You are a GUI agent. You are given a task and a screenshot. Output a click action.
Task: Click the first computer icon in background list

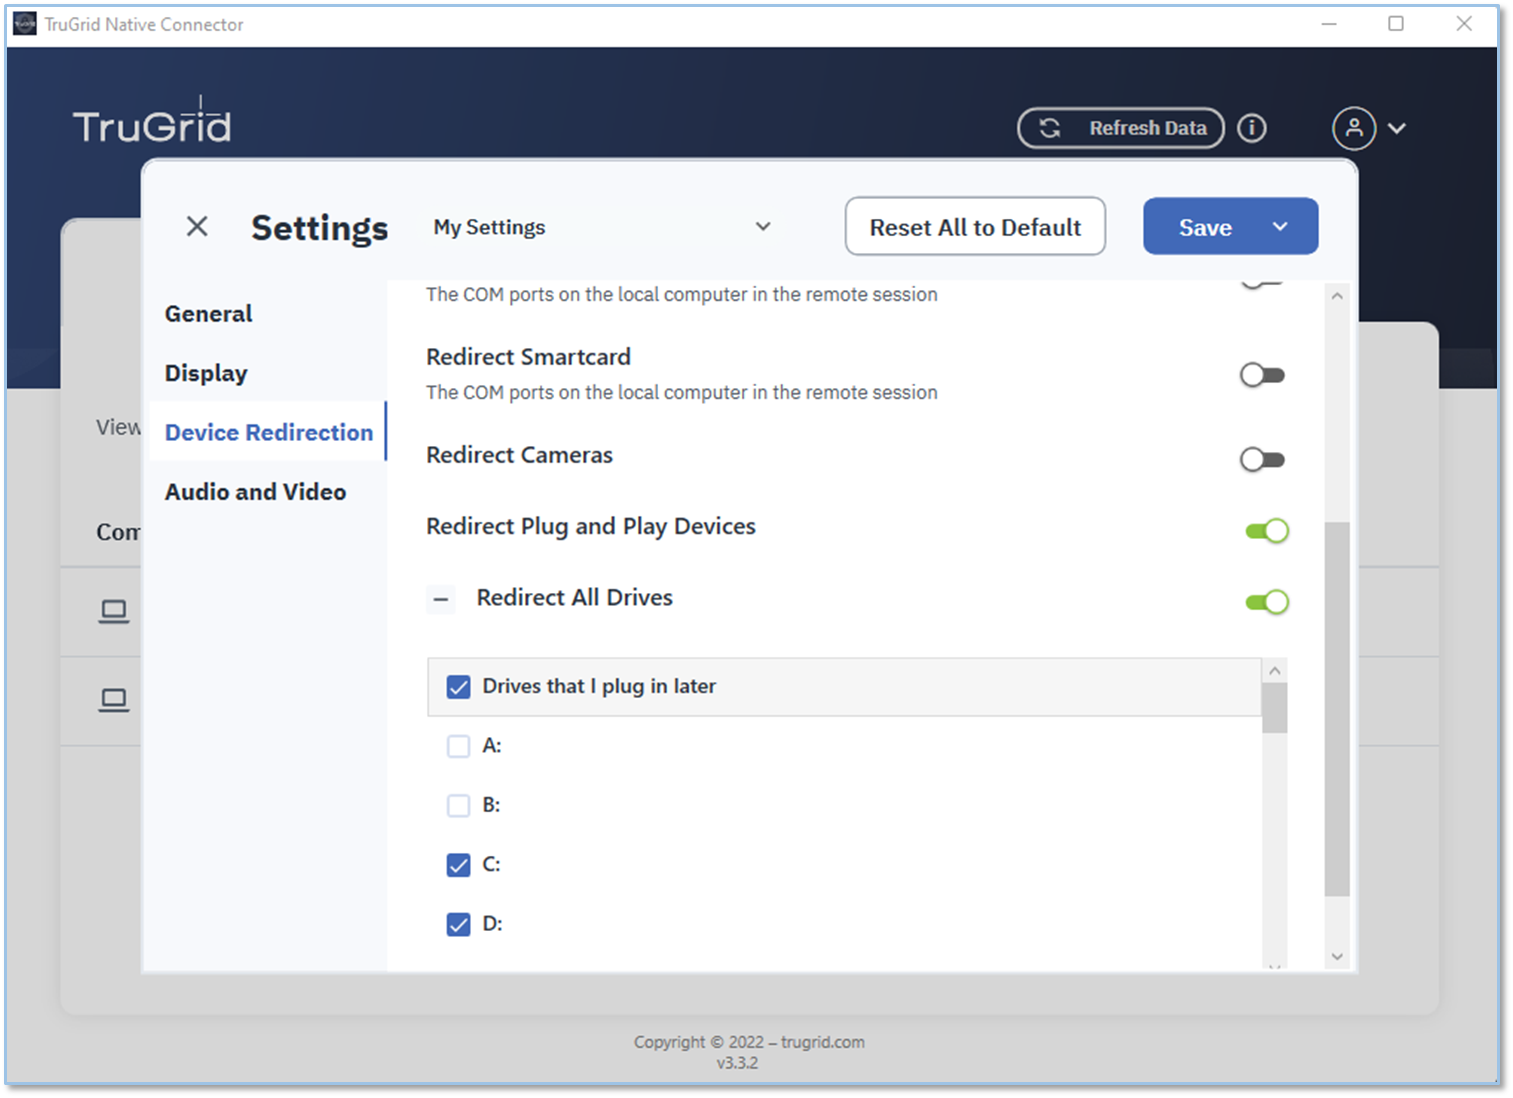(114, 611)
